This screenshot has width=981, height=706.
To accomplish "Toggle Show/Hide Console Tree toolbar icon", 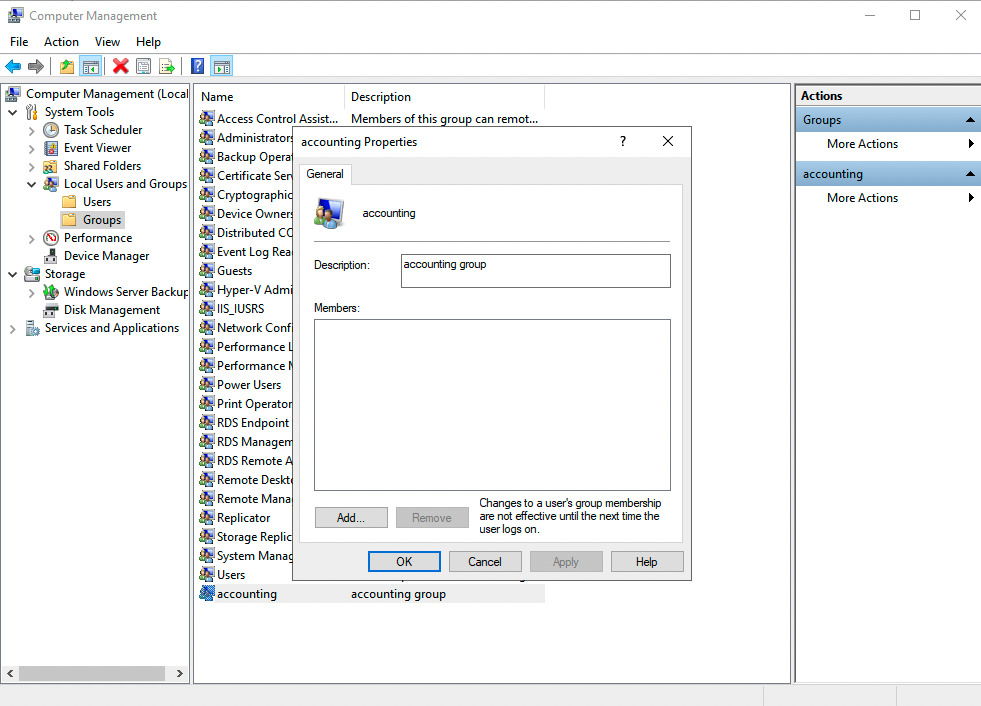I will 90,67.
